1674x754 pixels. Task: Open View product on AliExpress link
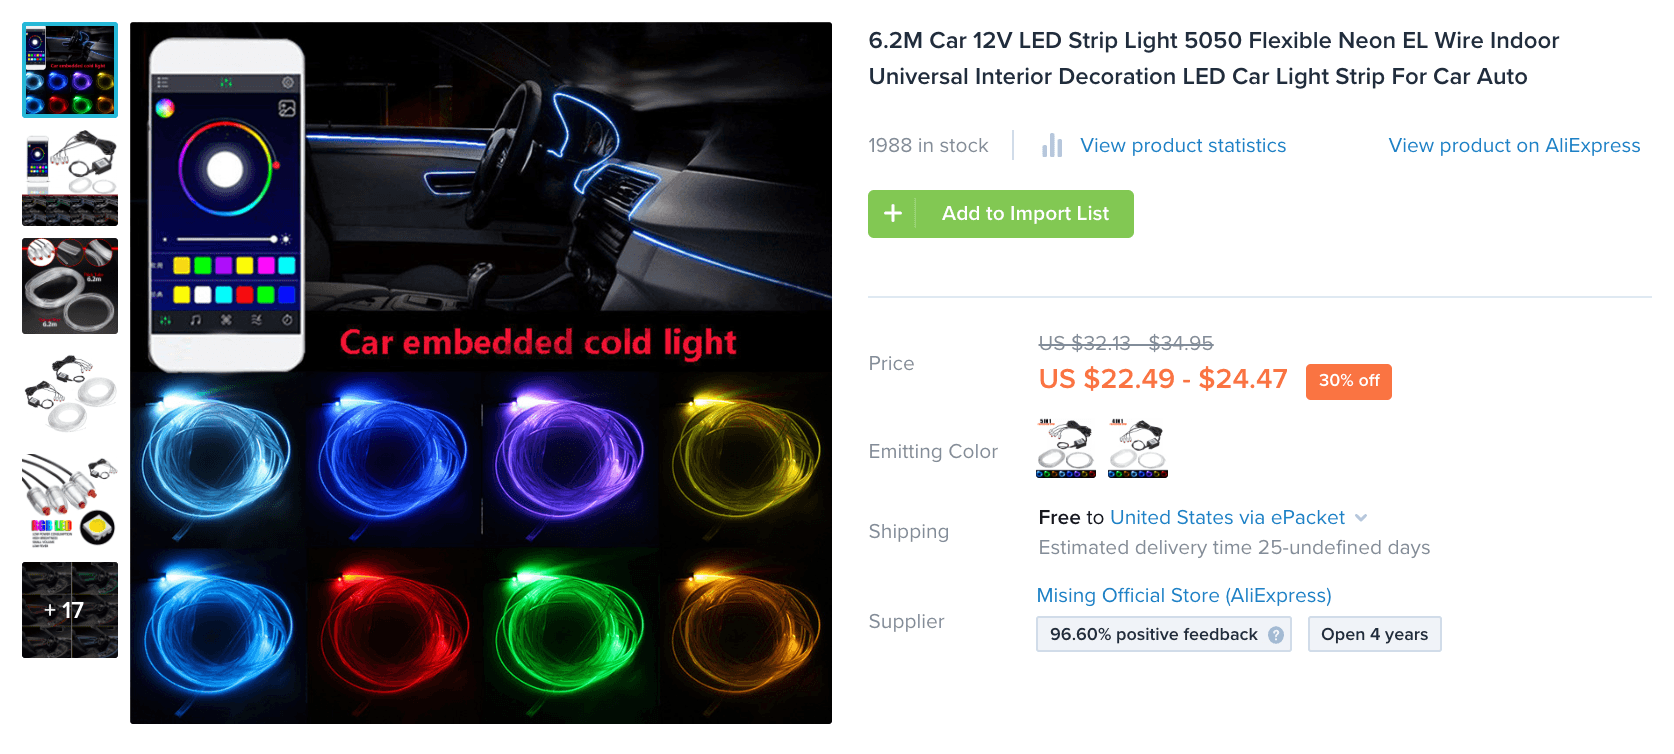point(1514,146)
